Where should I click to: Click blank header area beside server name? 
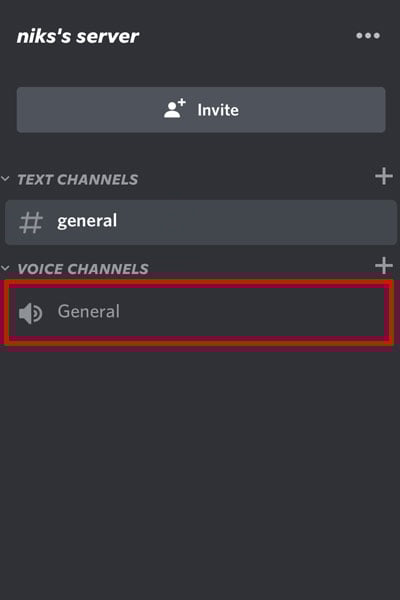pos(245,36)
